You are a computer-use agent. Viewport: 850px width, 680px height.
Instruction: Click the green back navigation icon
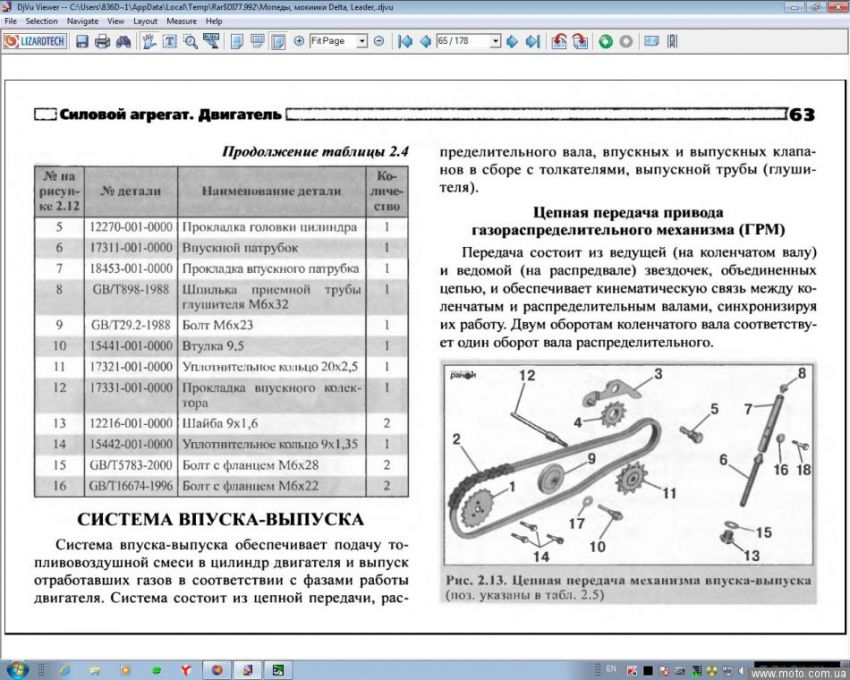(605, 41)
